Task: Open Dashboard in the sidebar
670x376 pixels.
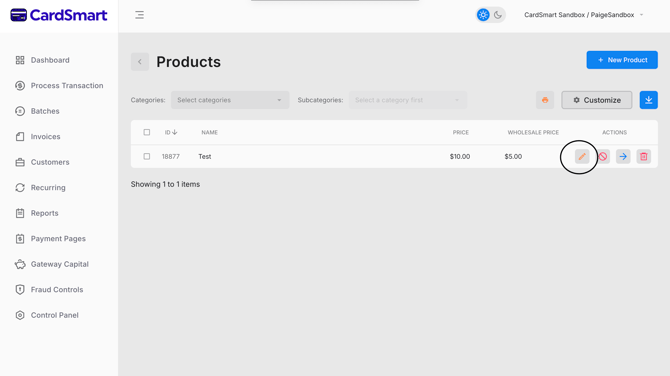Action: (50, 60)
